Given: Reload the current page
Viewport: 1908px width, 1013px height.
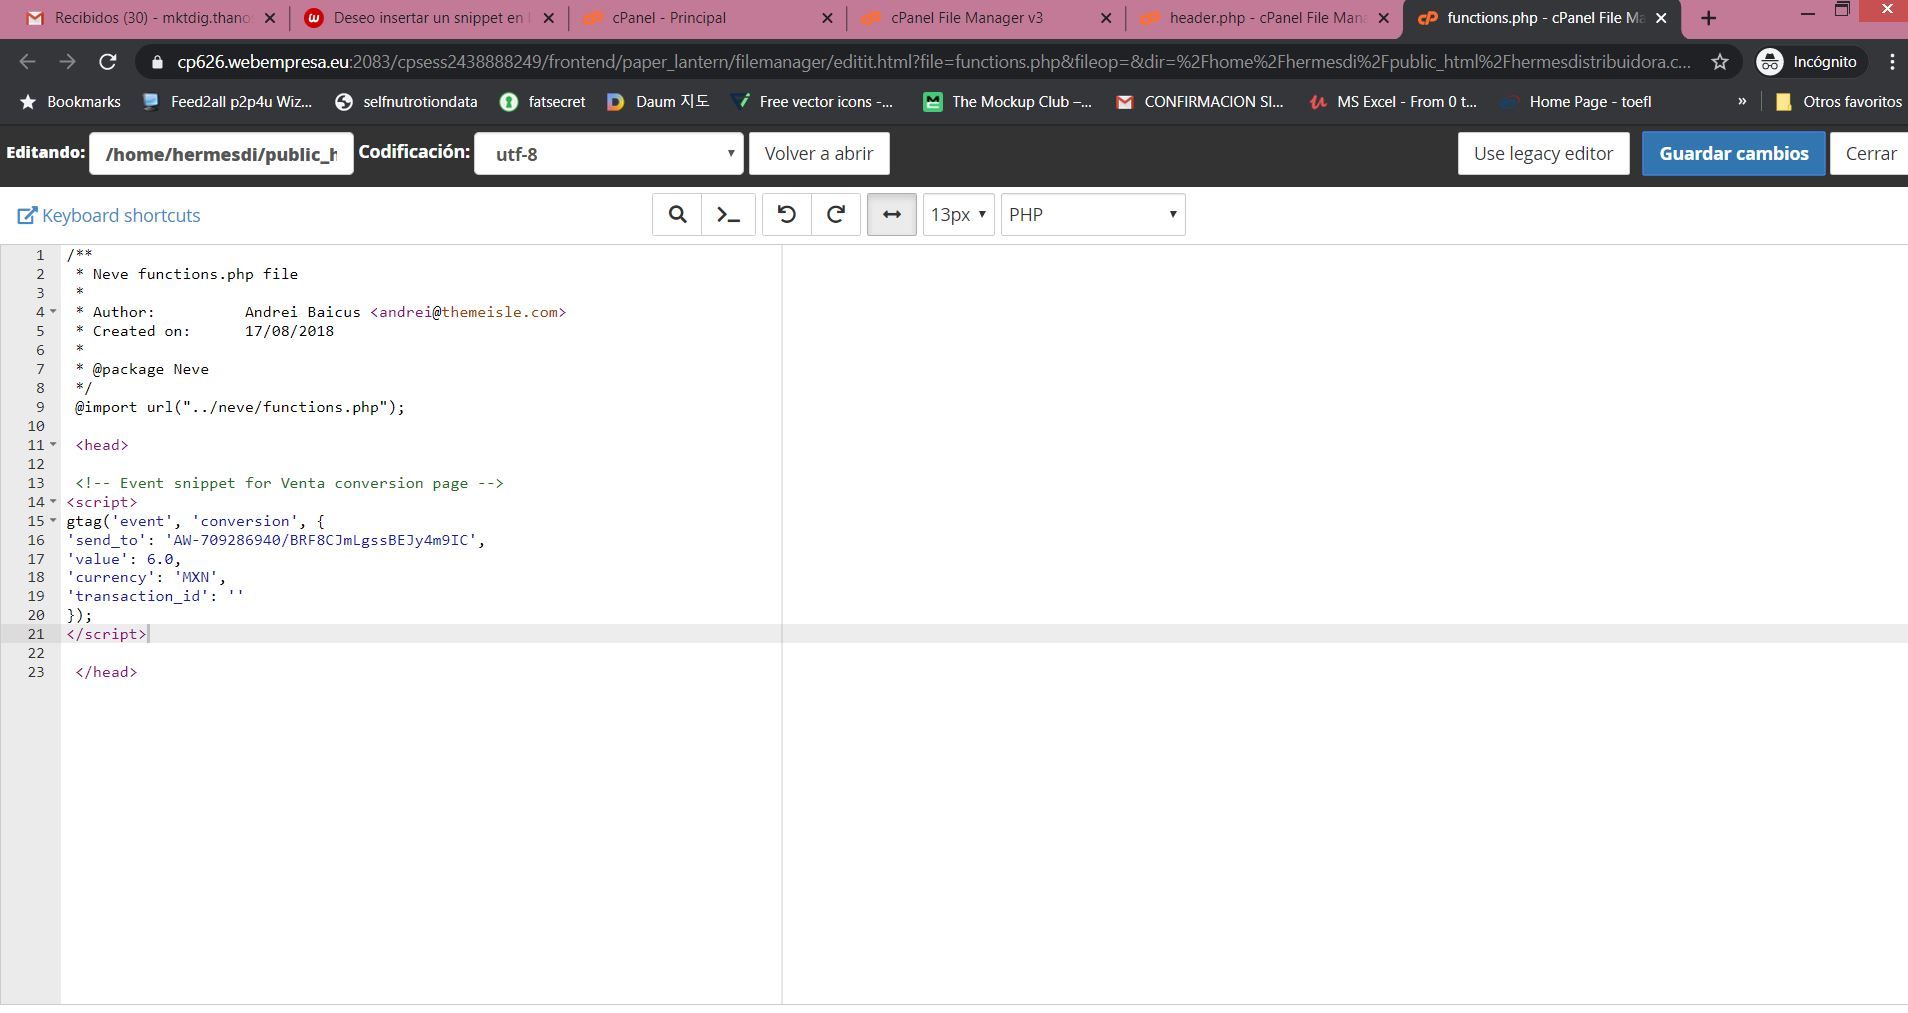Looking at the screenshot, I should click(107, 62).
